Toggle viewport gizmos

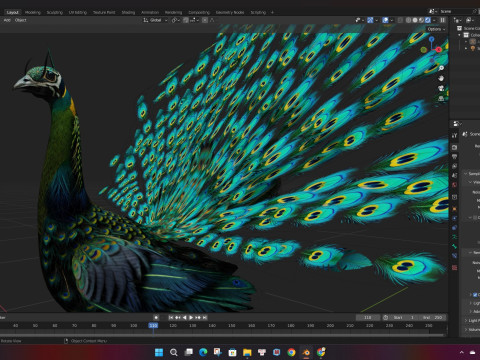pyautogui.click(x=370, y=20)
